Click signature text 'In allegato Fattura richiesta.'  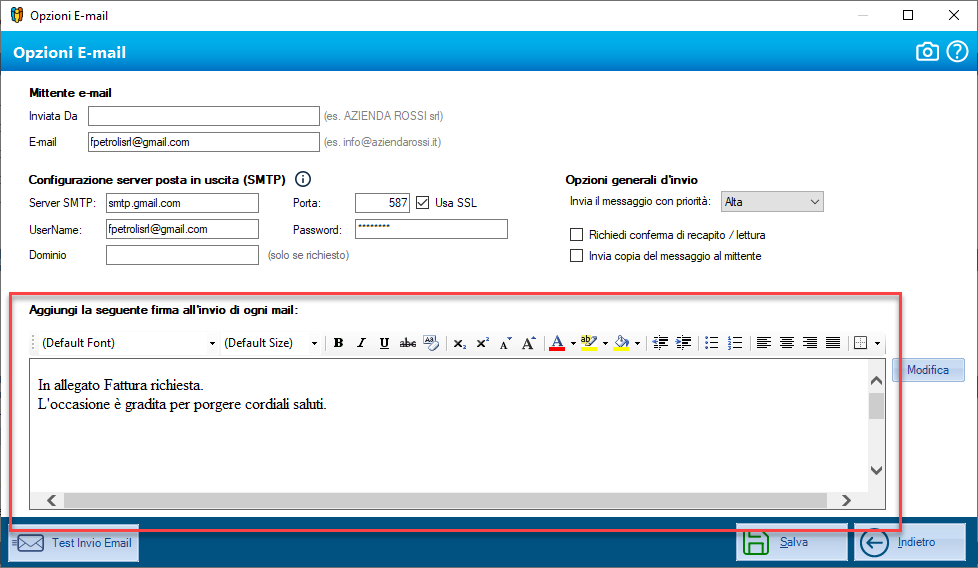tap(120, 385)
